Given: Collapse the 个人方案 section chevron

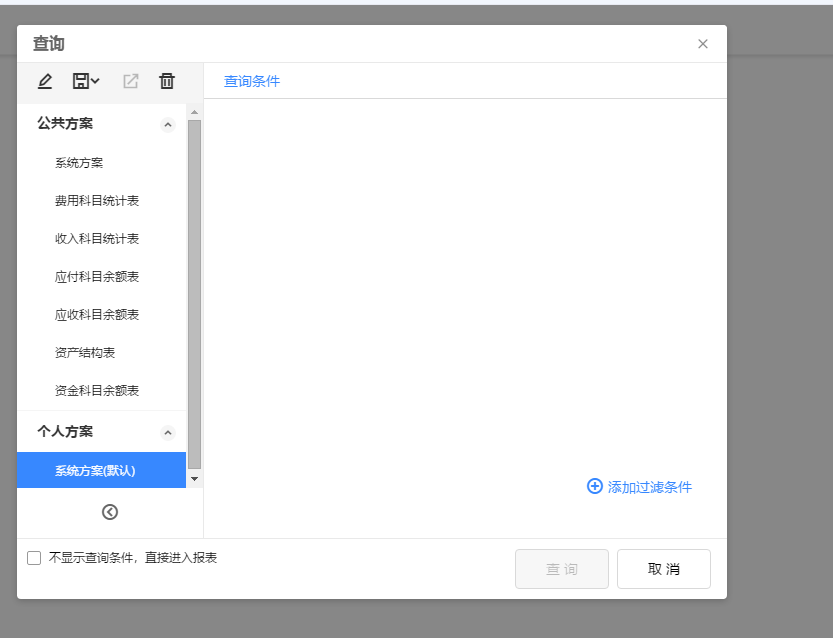Looking at the screenshot, I should [x=168, y=433].
